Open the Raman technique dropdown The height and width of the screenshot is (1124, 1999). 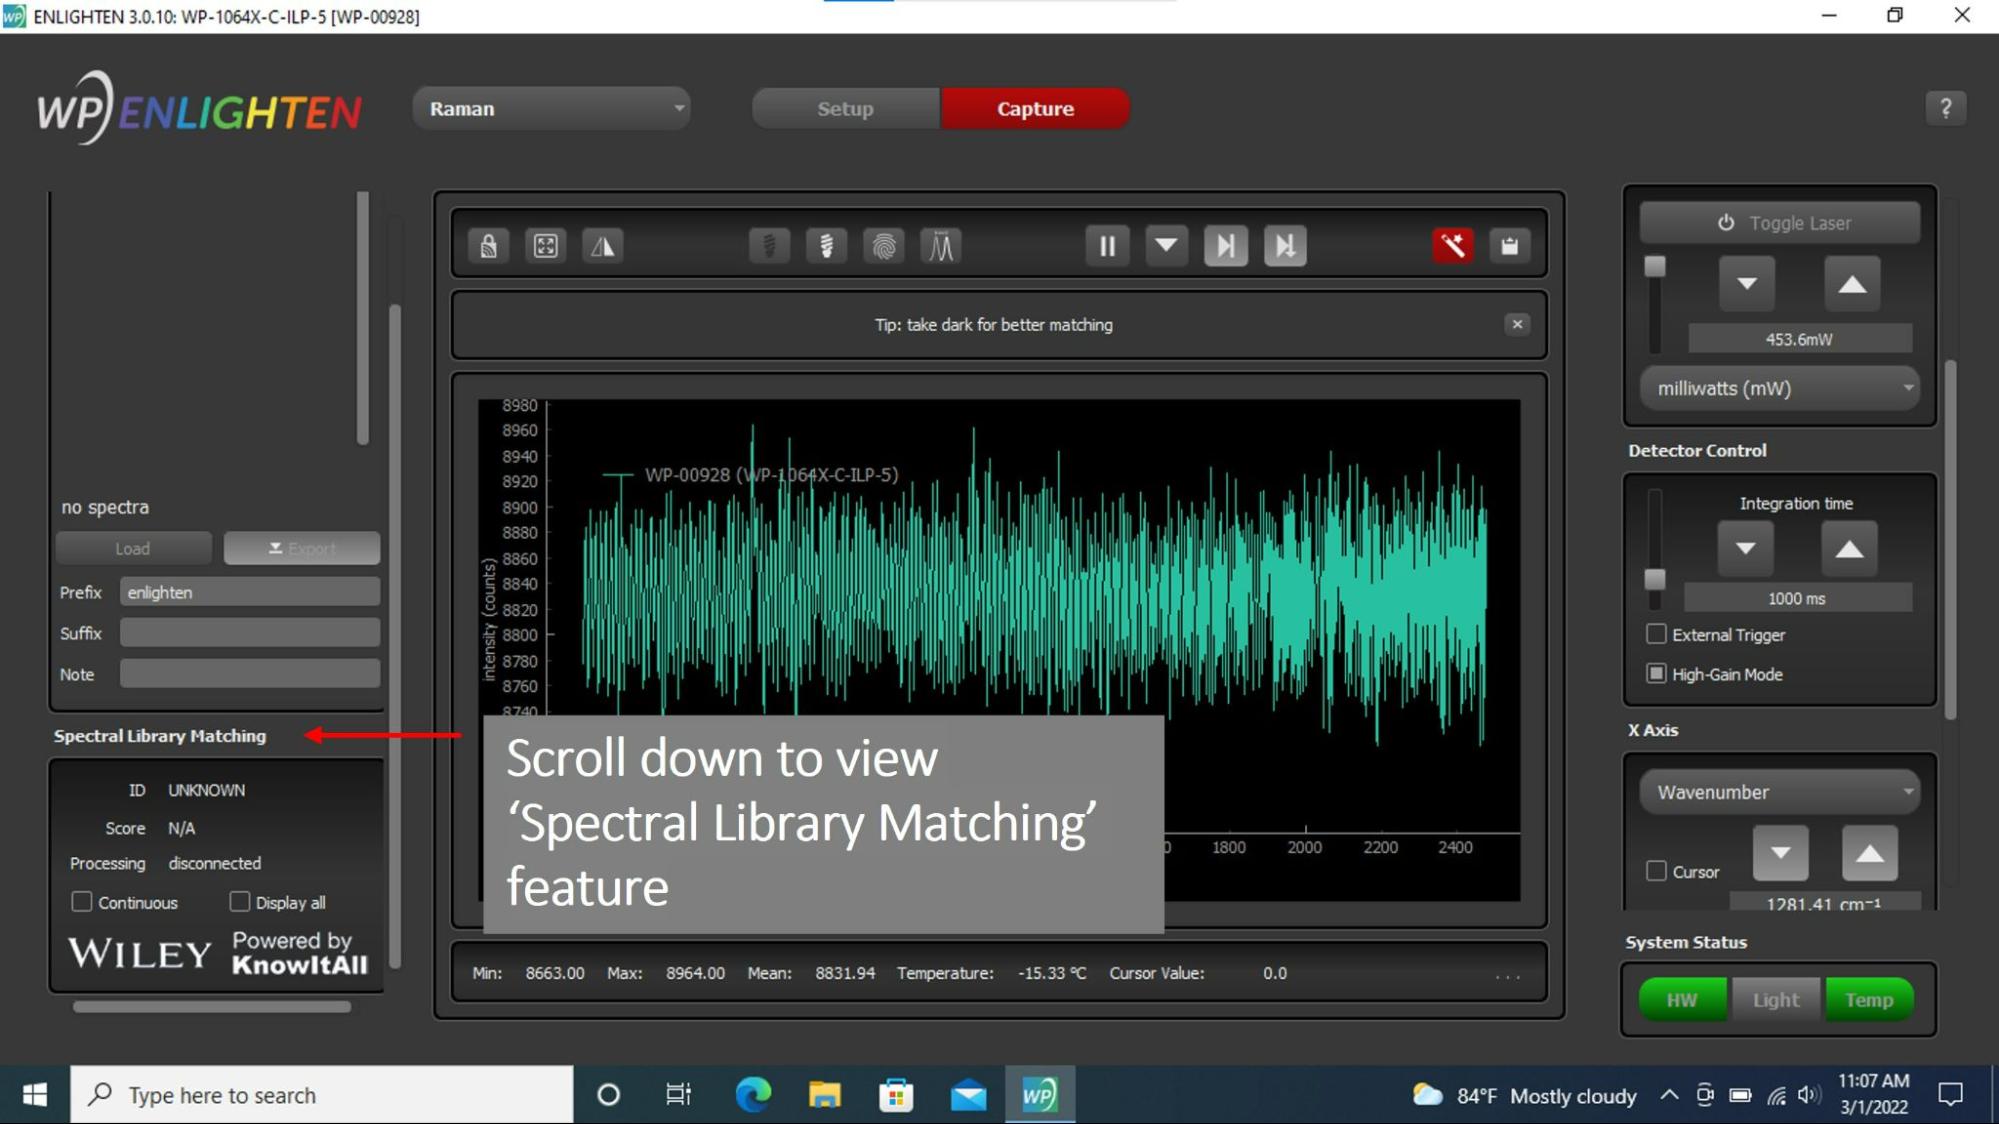click(552, 109)
